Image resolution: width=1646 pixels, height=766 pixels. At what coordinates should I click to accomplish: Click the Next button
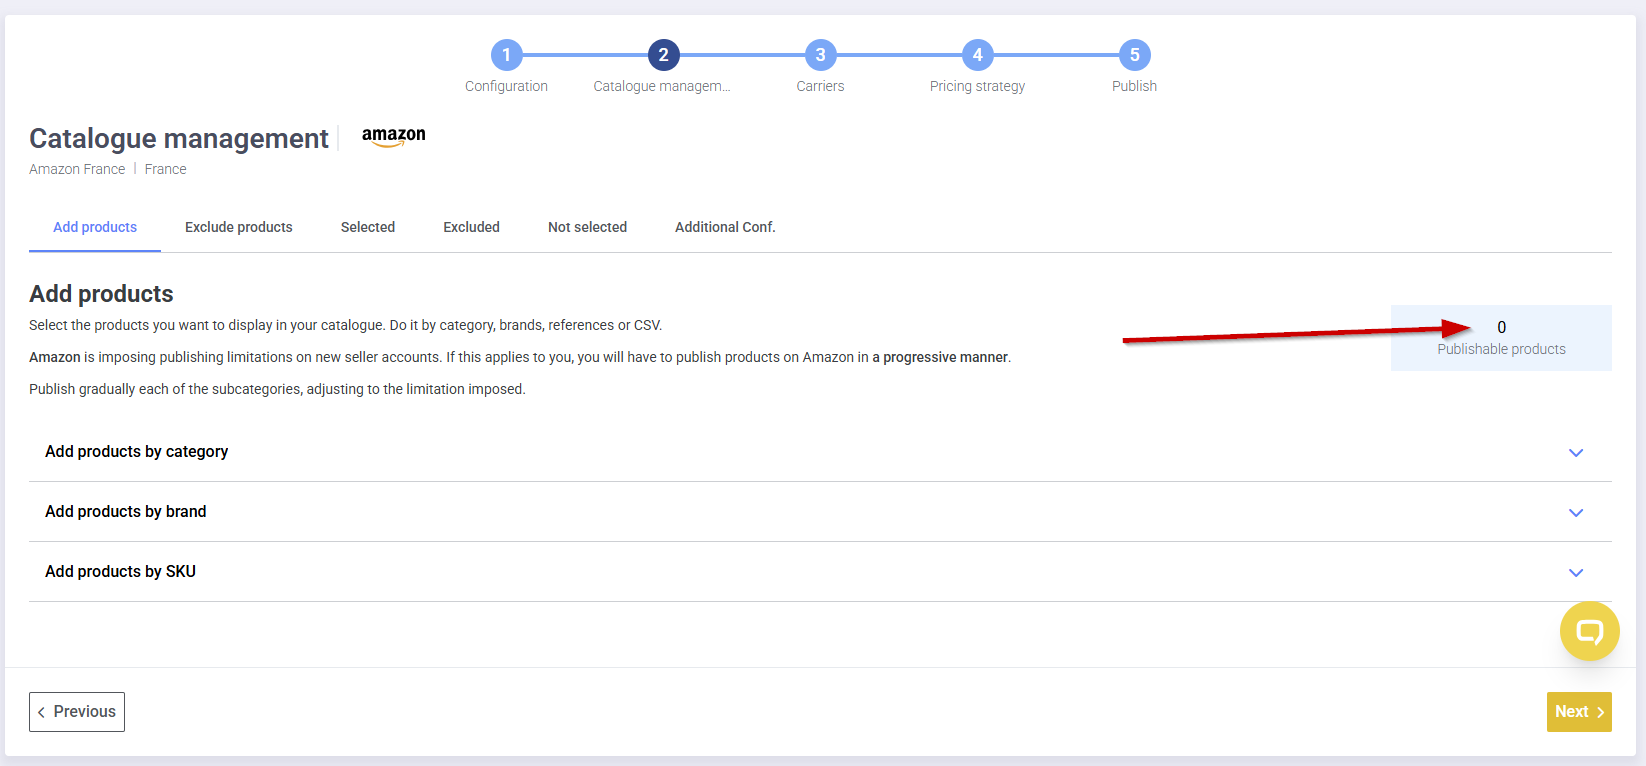point(1578,712)
